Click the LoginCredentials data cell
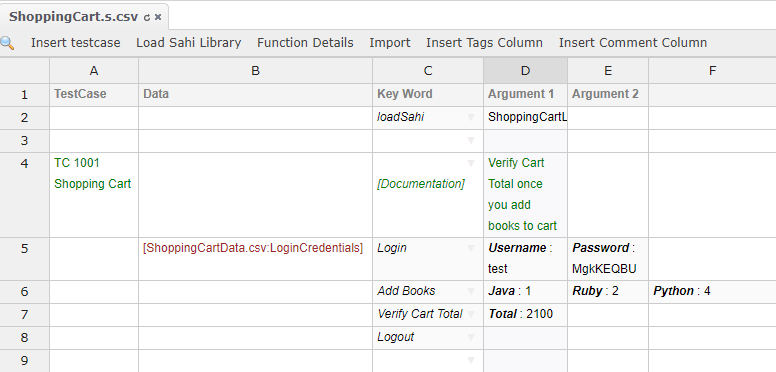 click(255, 259)
